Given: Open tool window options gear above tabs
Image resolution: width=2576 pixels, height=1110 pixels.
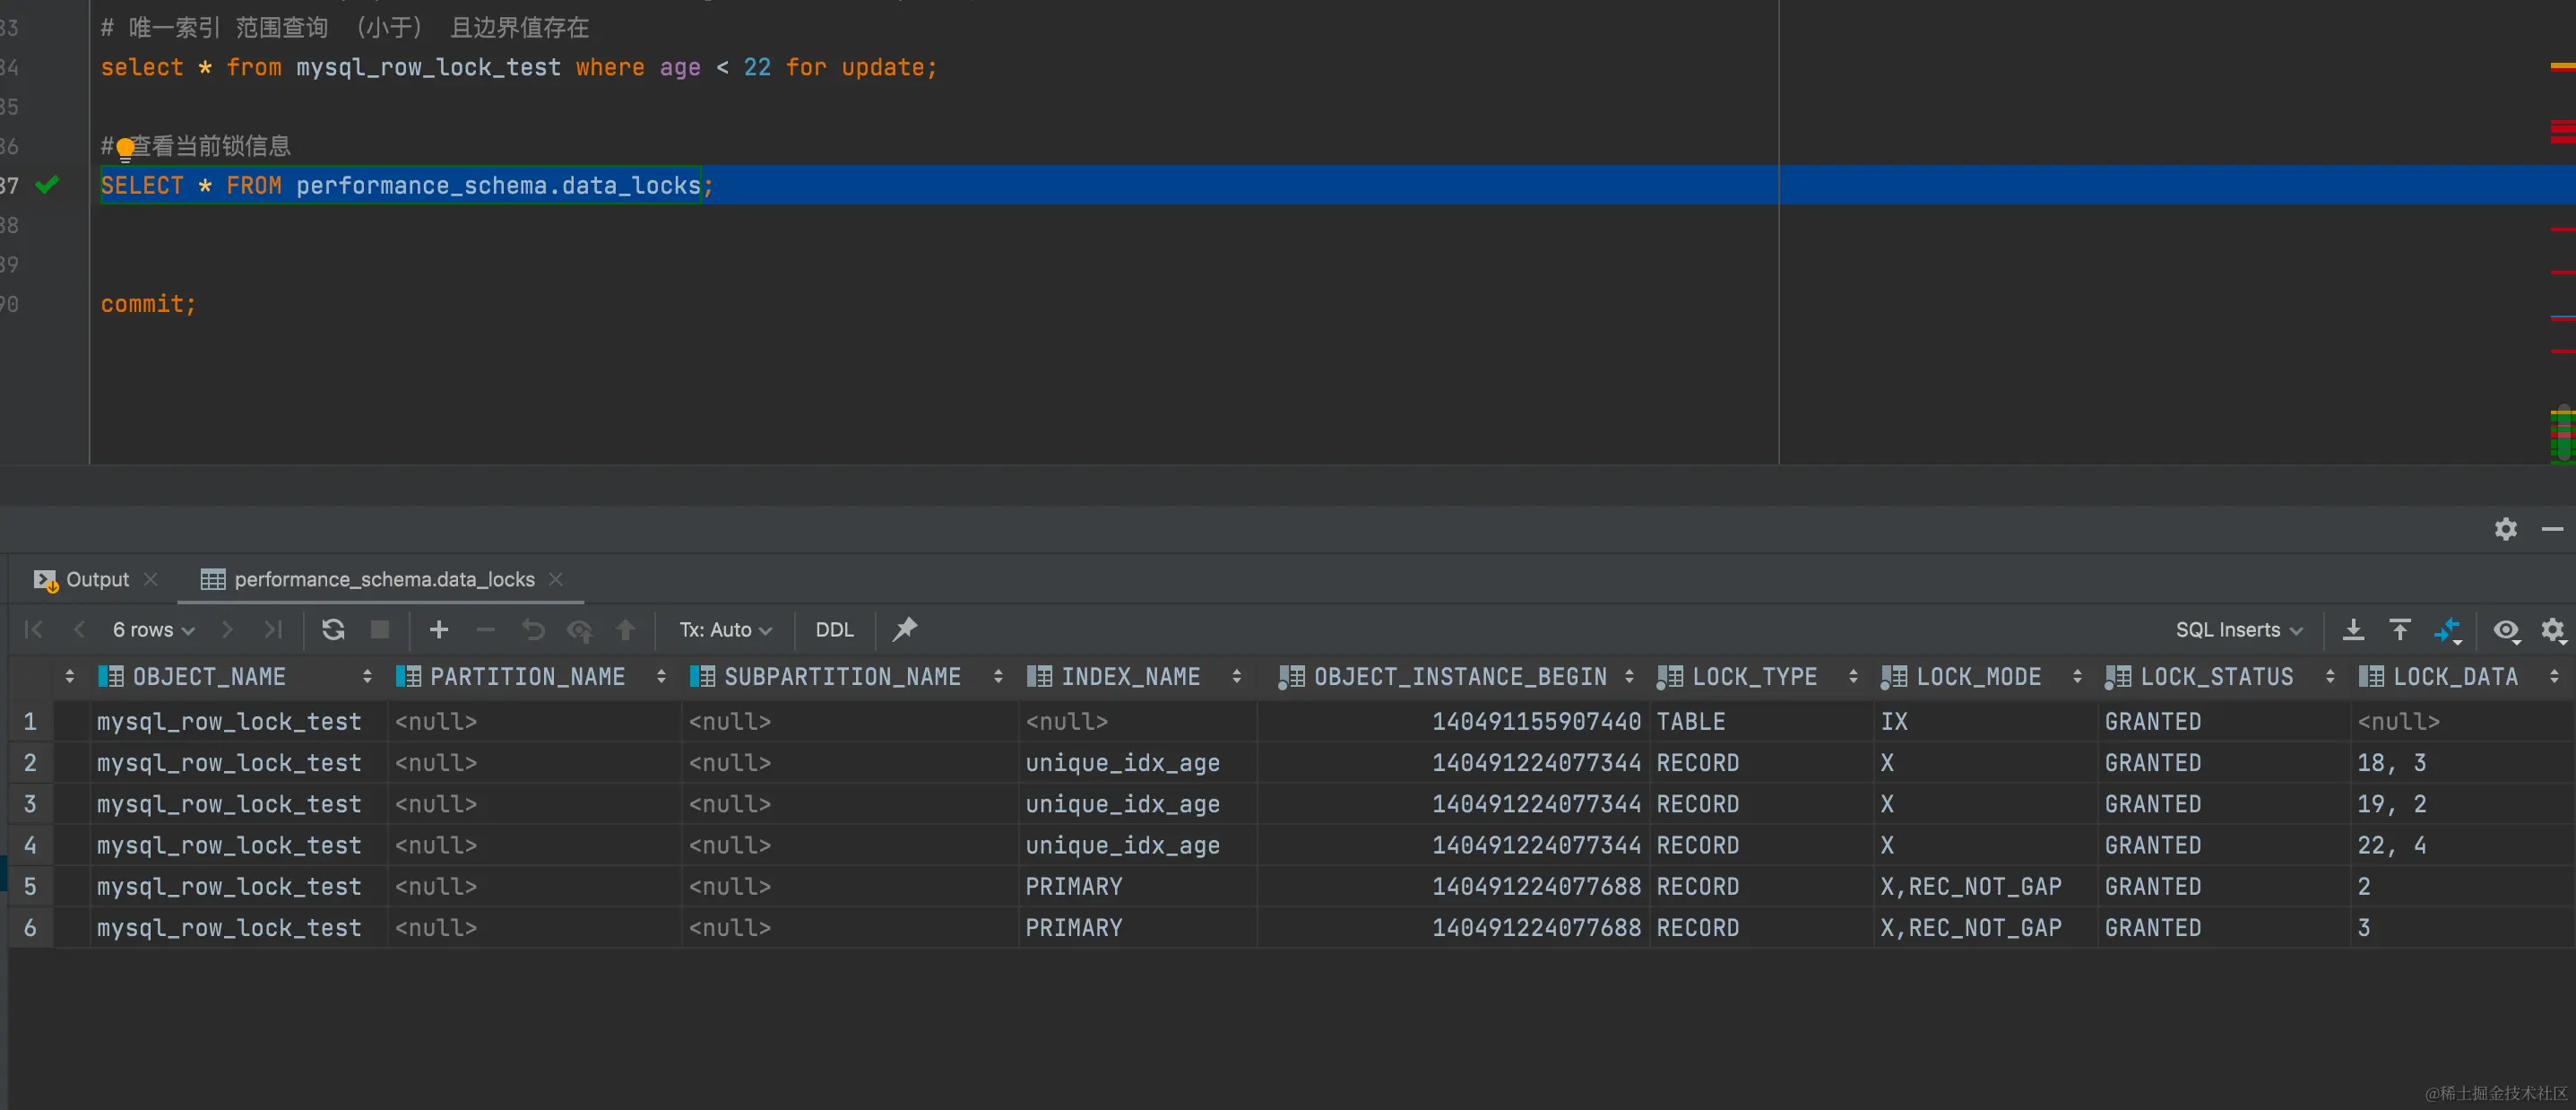Looking at the screenshot, I should [x=2505, y=528].
